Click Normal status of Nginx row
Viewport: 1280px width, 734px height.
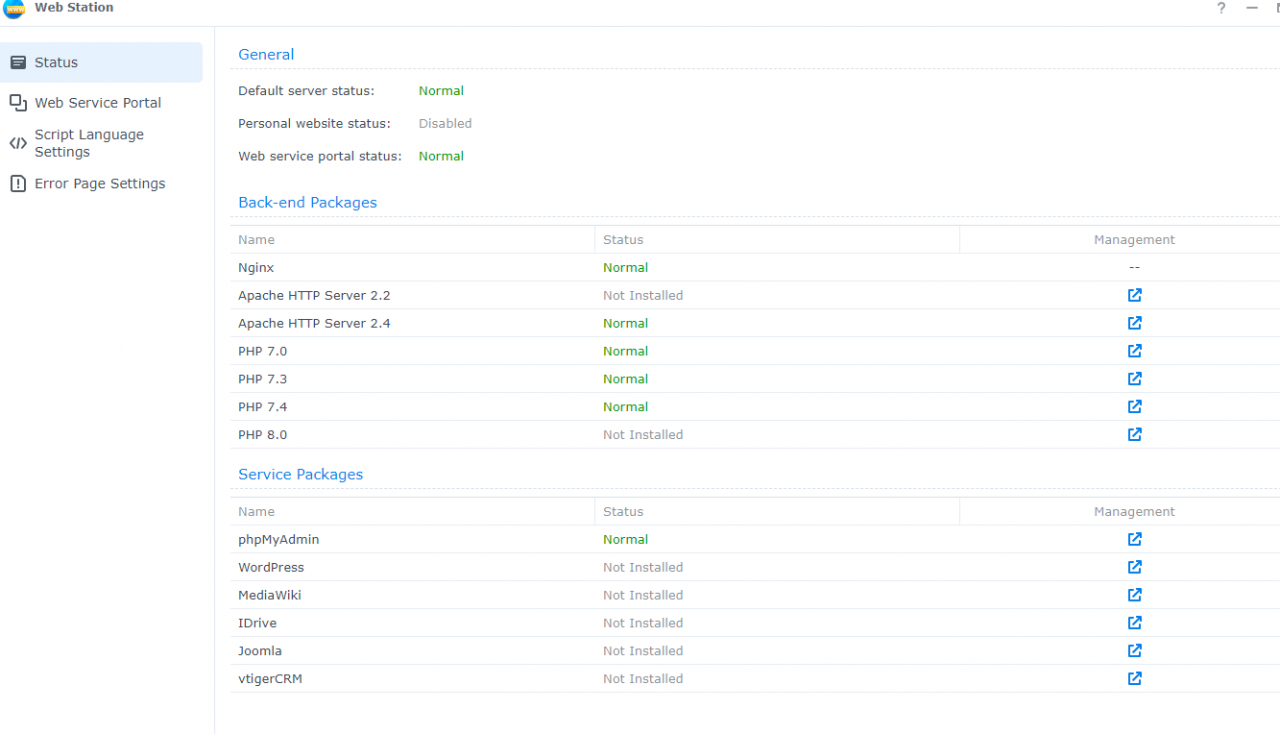625,268
